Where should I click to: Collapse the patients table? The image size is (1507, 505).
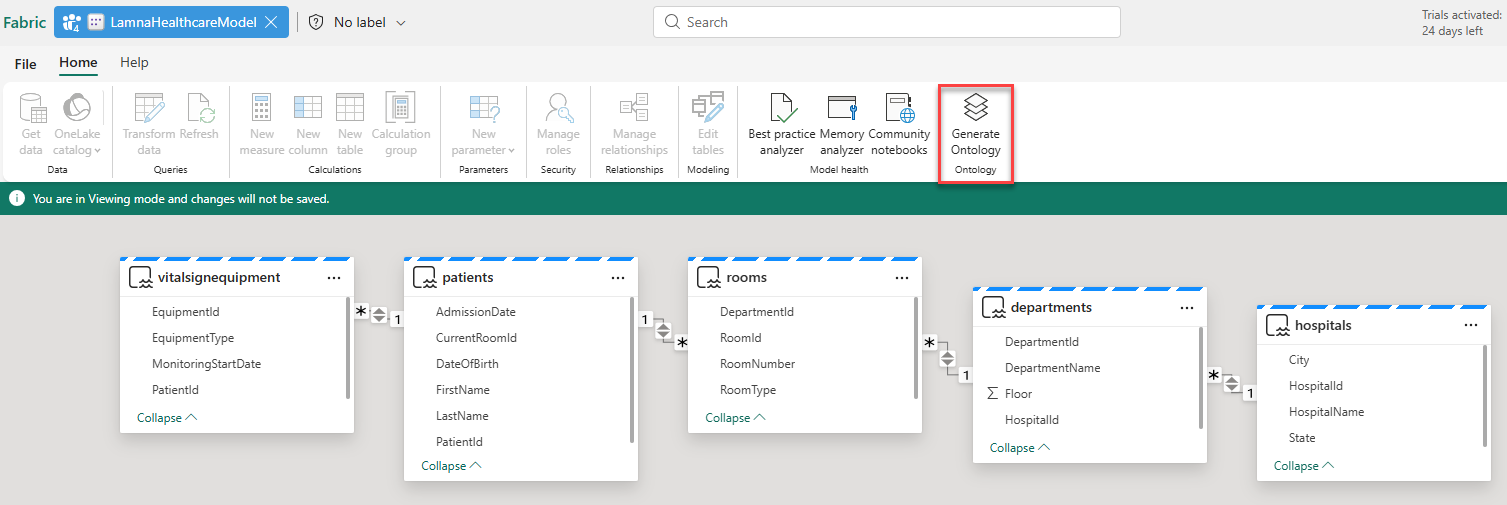coord(451,466)
